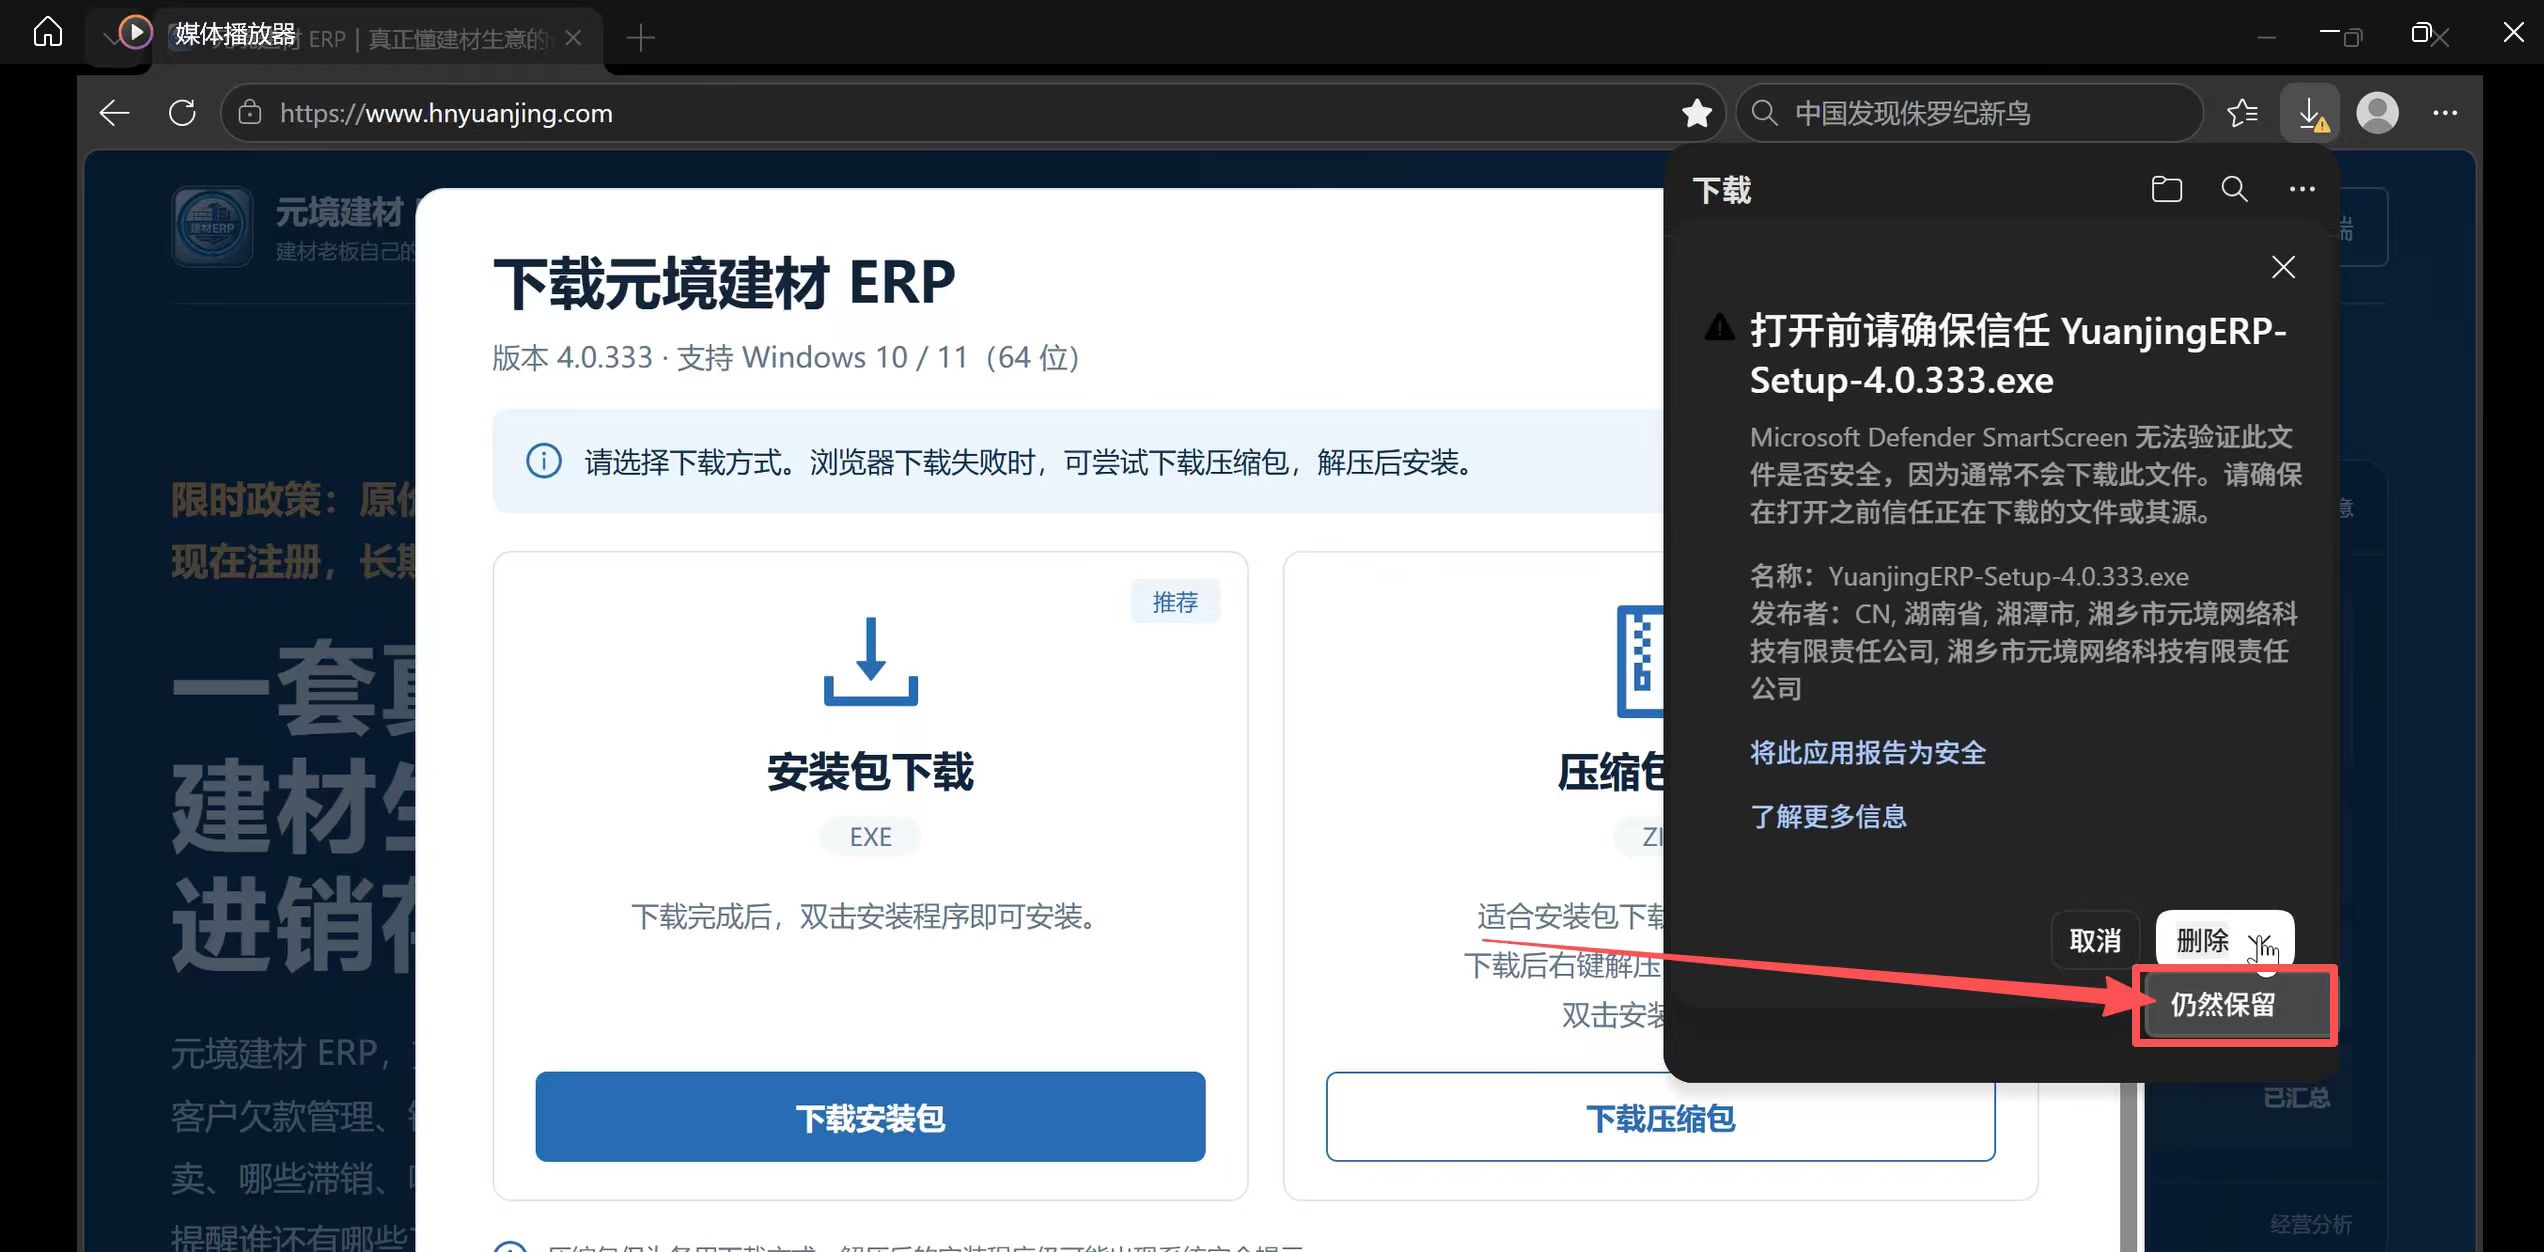Close the ERP browser tab

pyautogui.click(x=573, y=38)
